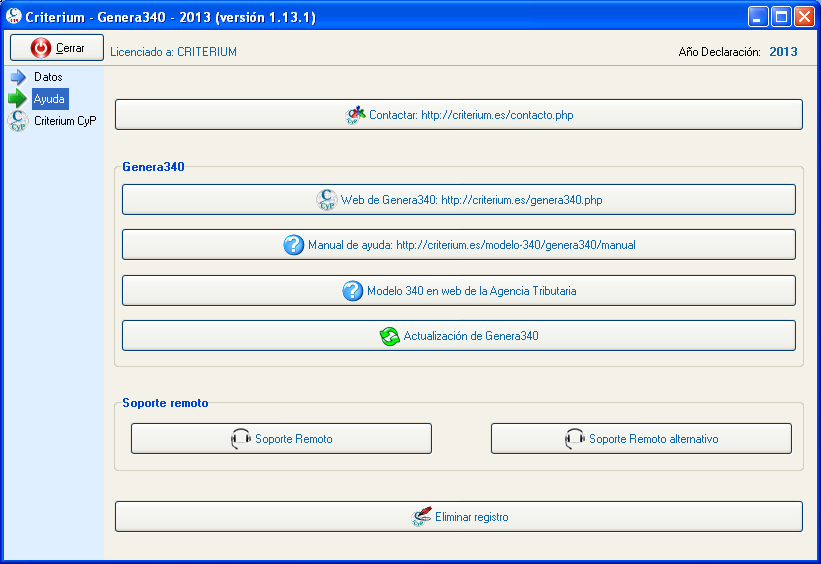The width and height of the screenshot is (821, 564).
Task: Start Soporte Remoto session
Action: pyautogui.click(x=281, y=439)
